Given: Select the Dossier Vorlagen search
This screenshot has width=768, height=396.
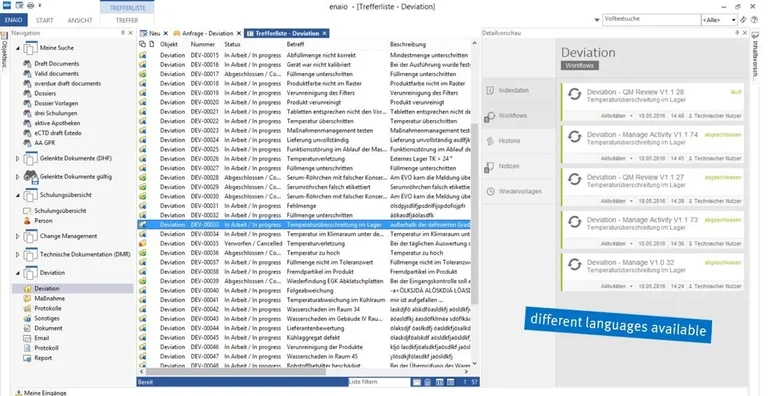Looking at the screenshot, I should pos(56,103).
